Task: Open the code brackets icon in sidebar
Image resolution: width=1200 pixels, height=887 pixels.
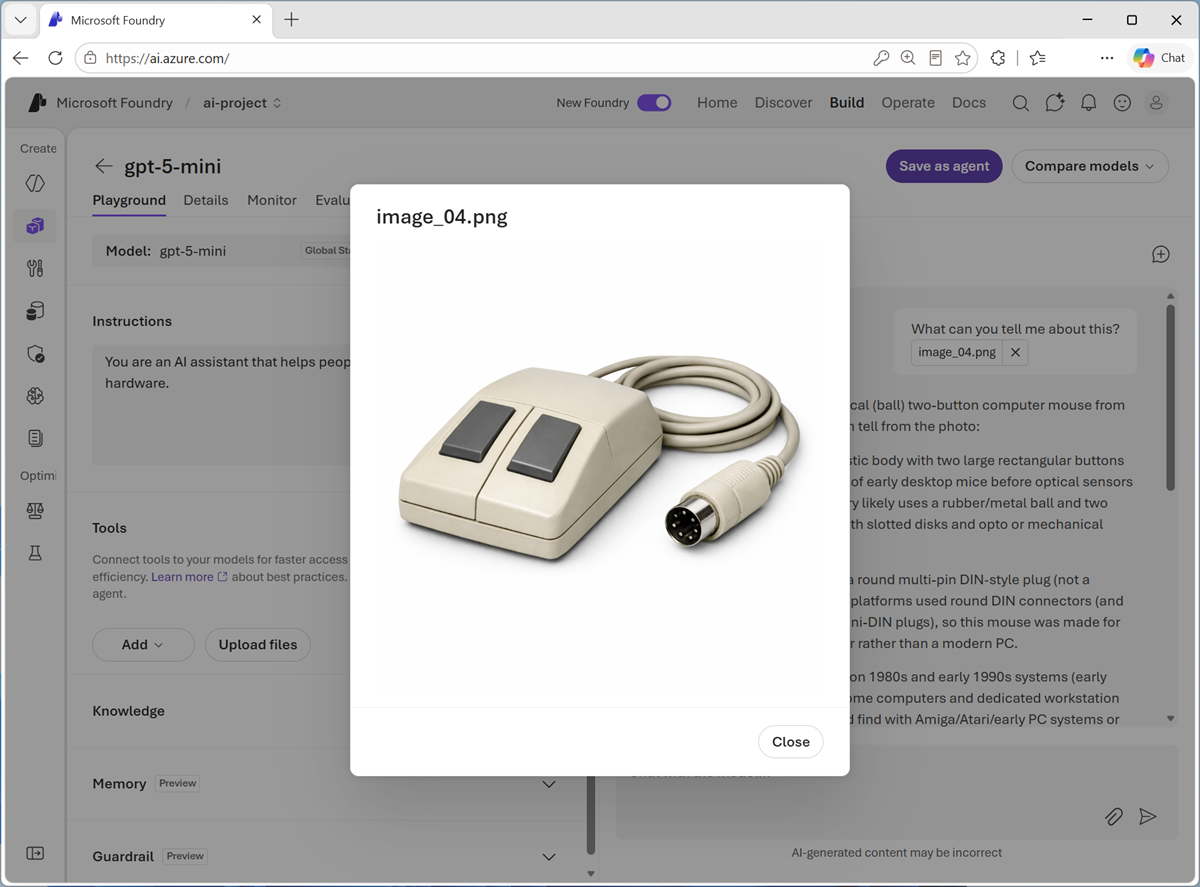Action: [35, 183]
